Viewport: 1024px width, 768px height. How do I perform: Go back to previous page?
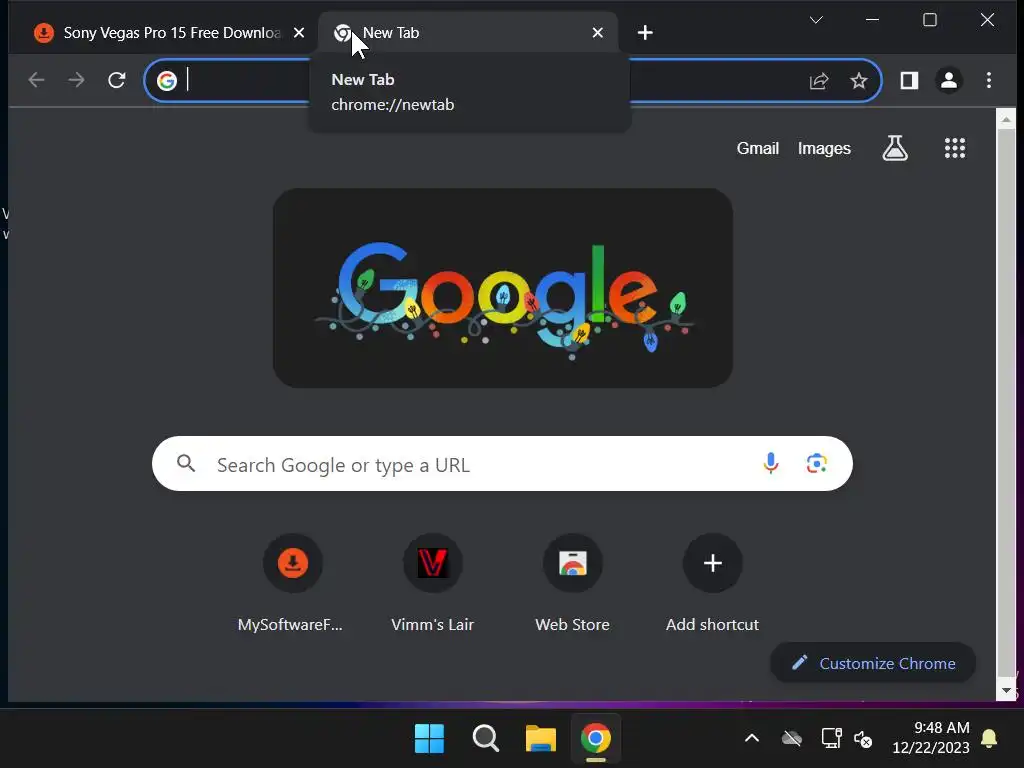pos(37,80)
